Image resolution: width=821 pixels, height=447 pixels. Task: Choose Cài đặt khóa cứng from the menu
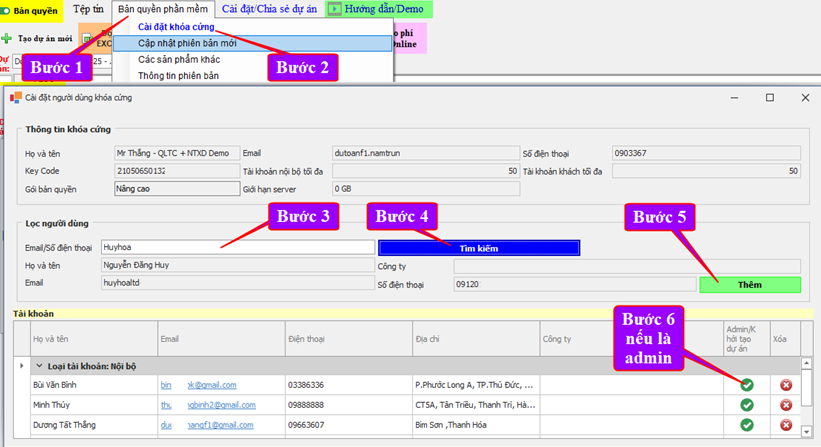point(177,27)
